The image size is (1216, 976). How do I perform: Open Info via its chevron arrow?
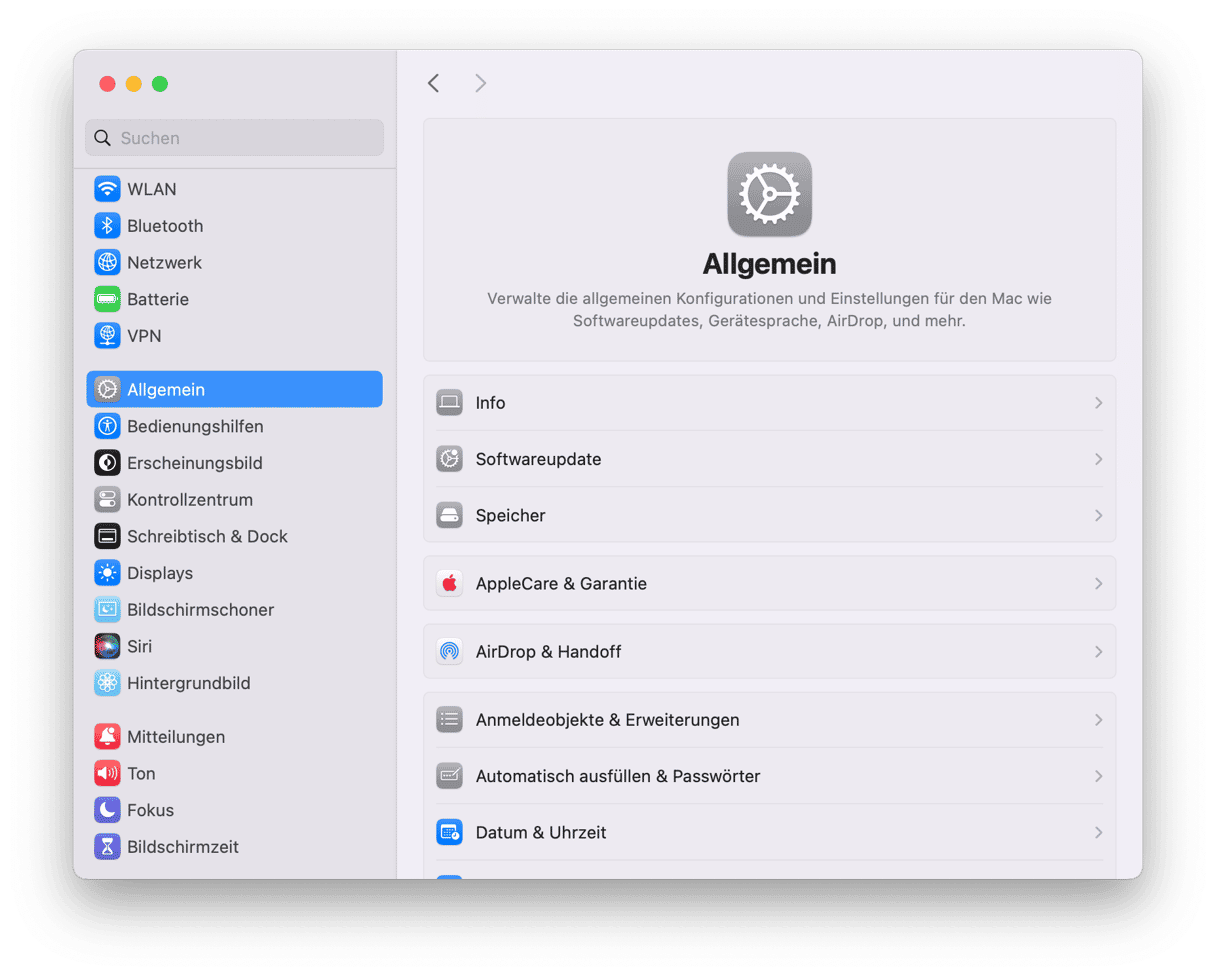tap(1098, 403)
